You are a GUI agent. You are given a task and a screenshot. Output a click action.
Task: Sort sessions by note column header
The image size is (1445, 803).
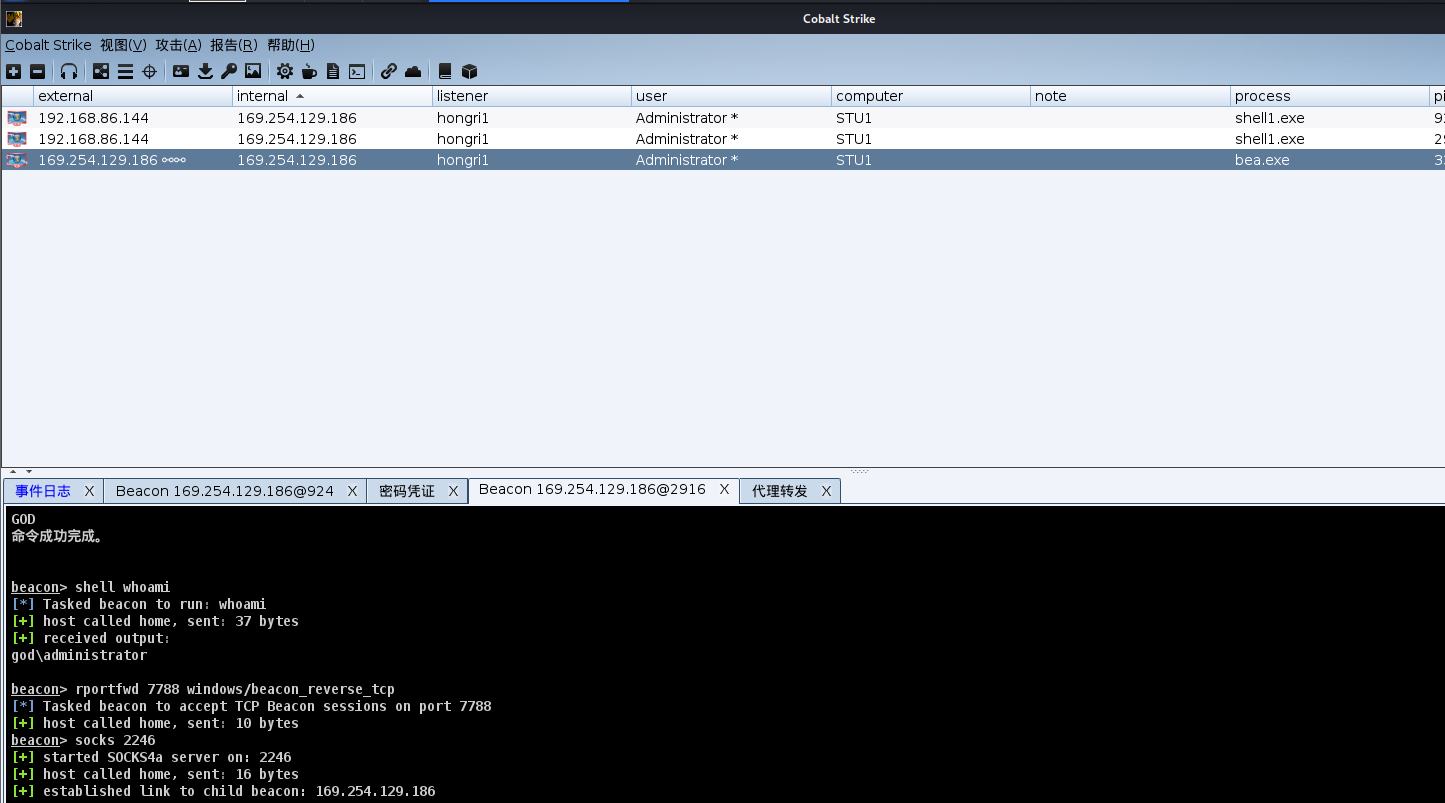(x=1131, y=96)
